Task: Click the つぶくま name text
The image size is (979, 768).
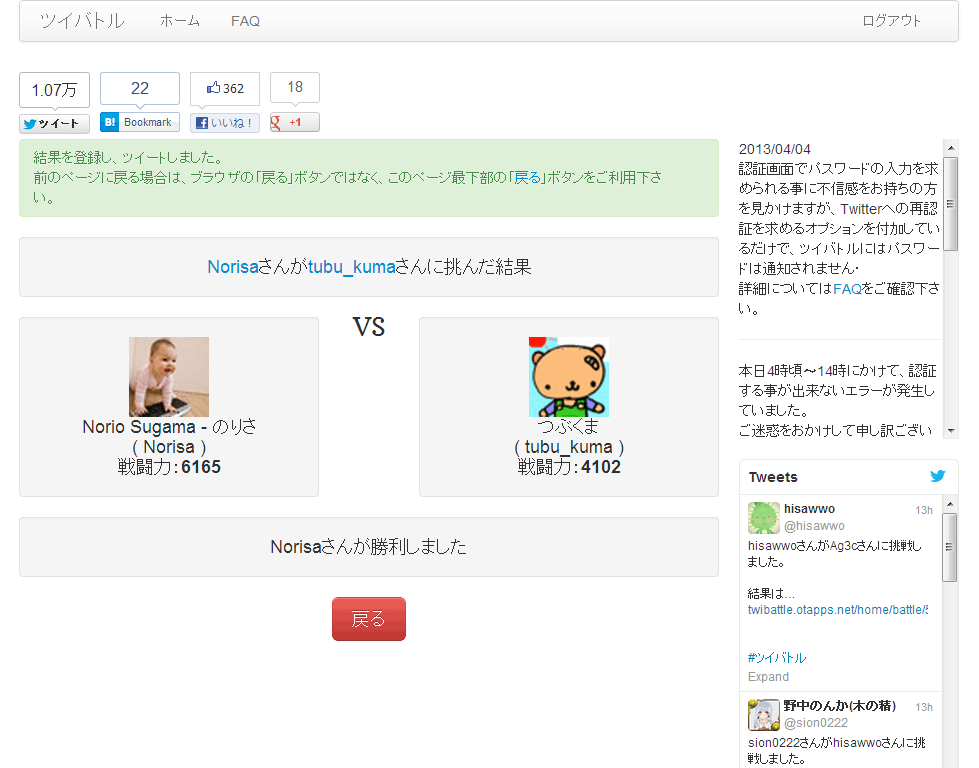Action: [x=569, y=427]
